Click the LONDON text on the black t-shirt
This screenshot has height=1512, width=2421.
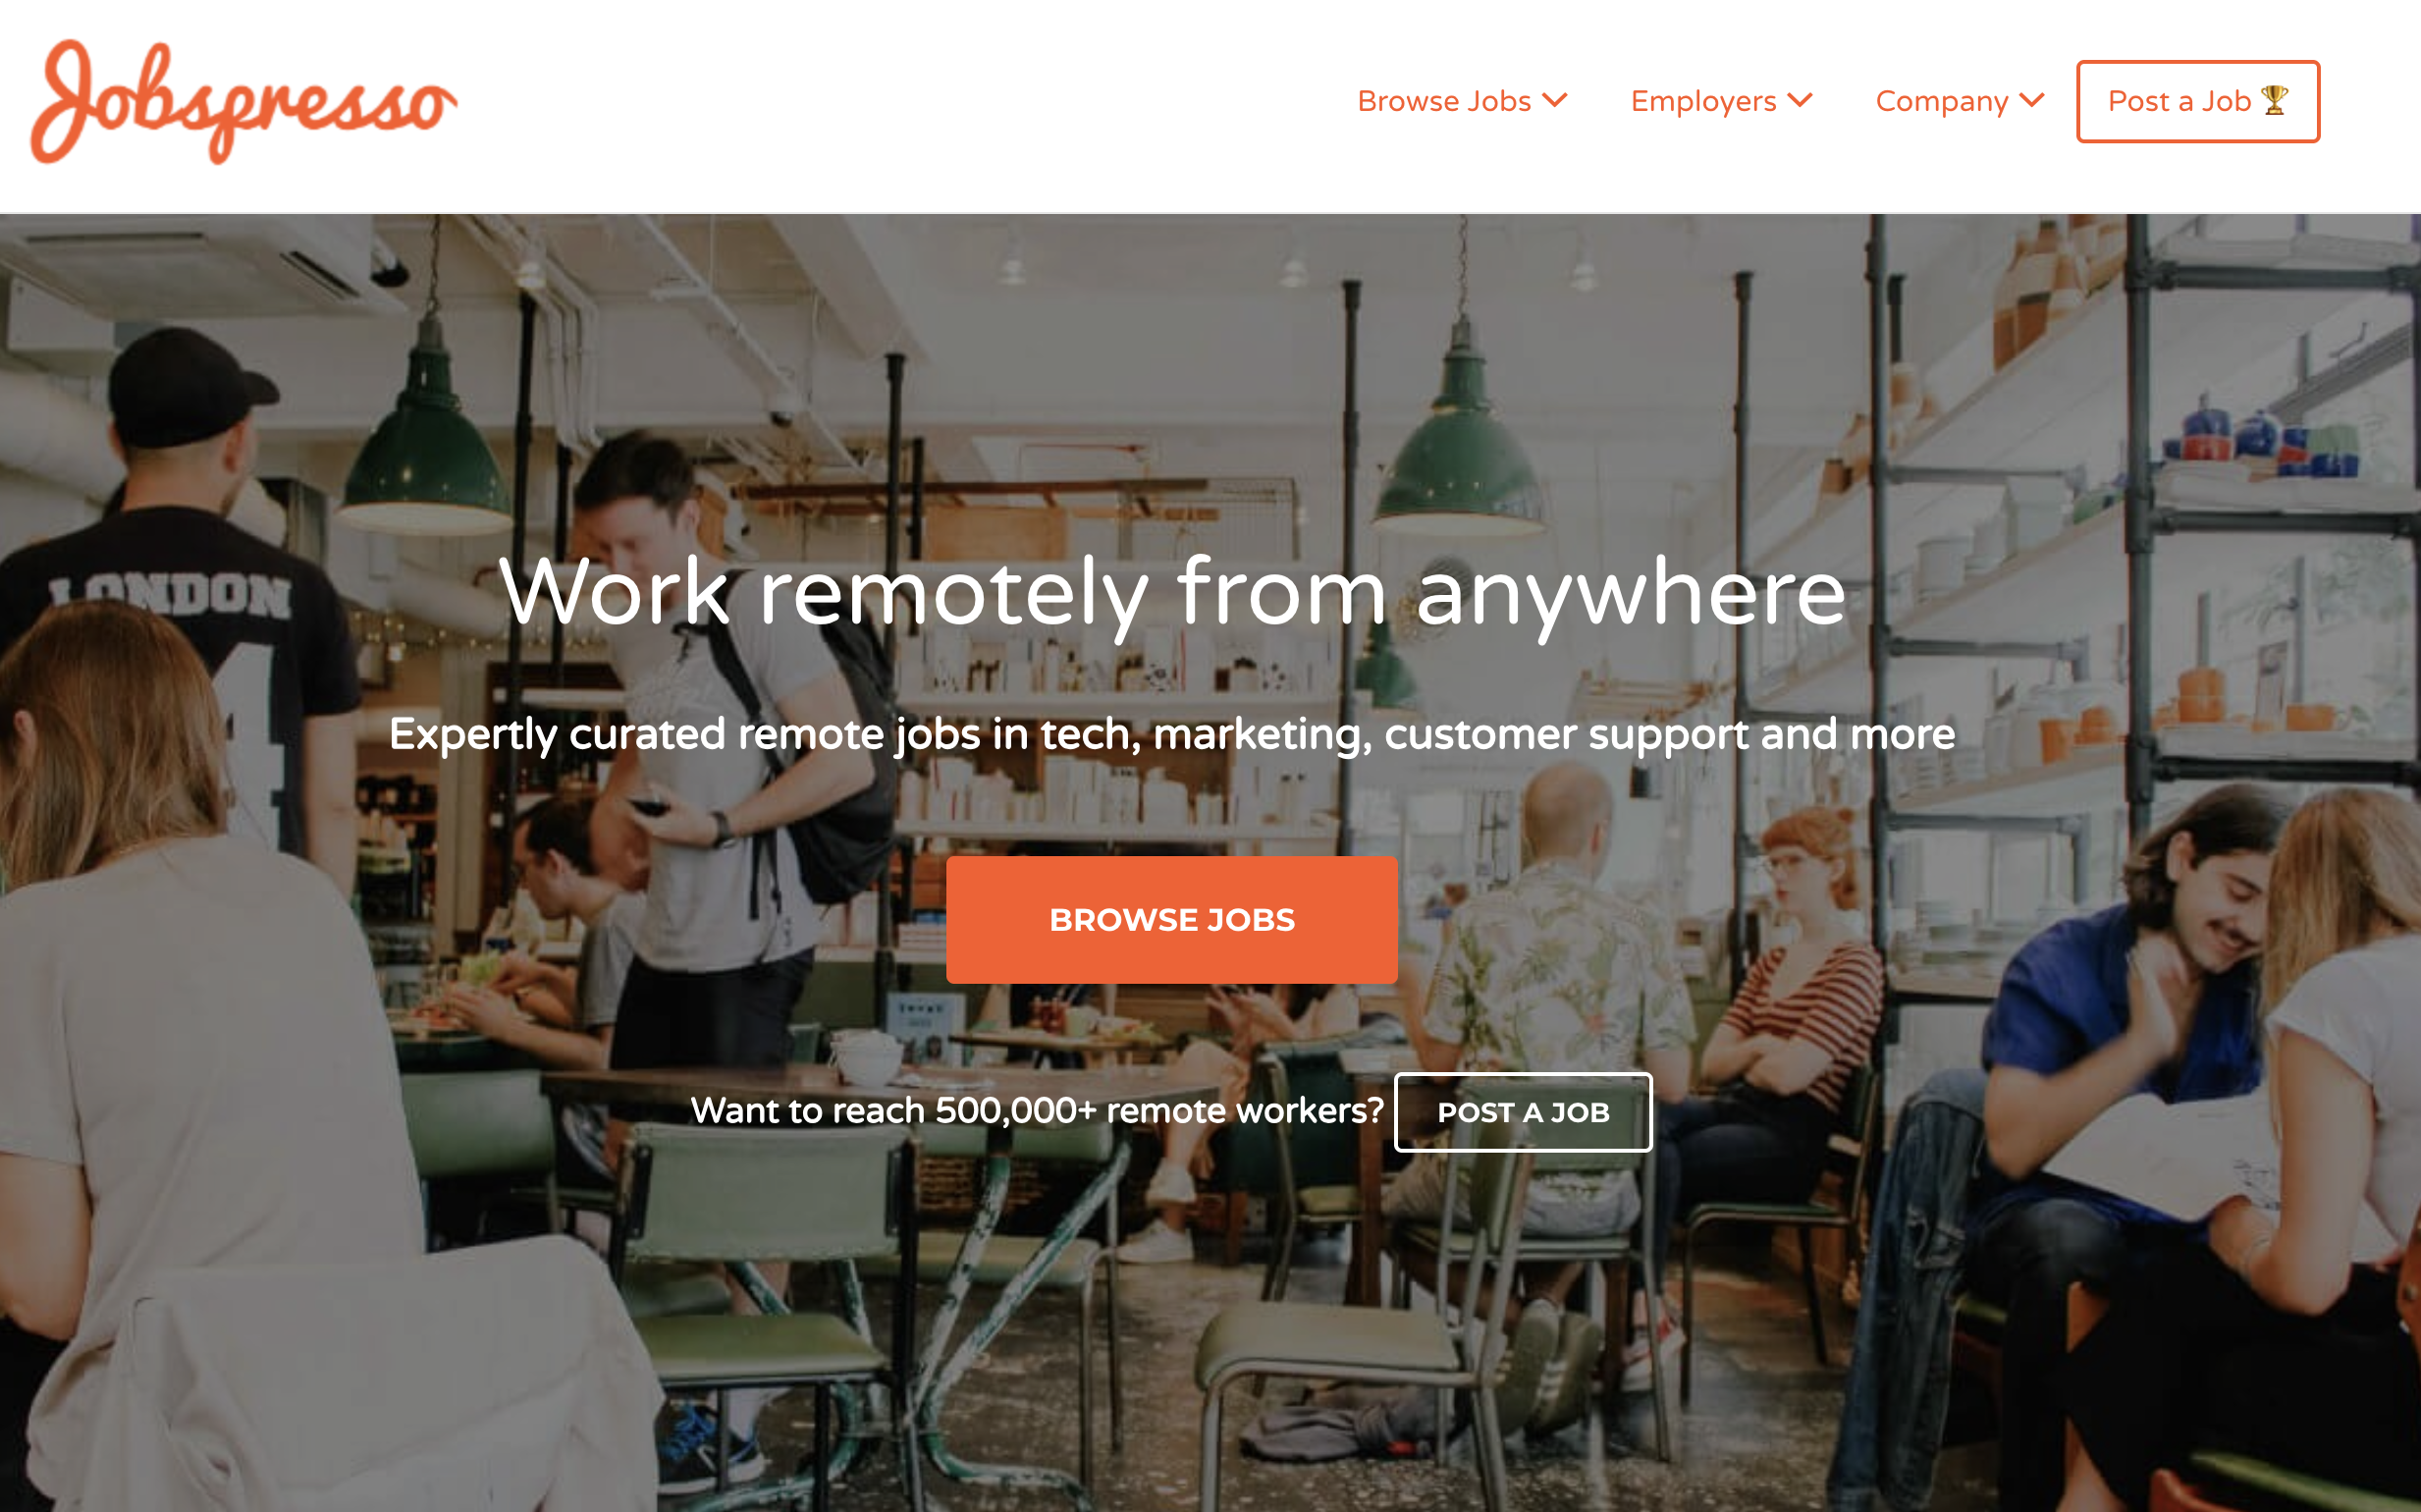[170, 596]
